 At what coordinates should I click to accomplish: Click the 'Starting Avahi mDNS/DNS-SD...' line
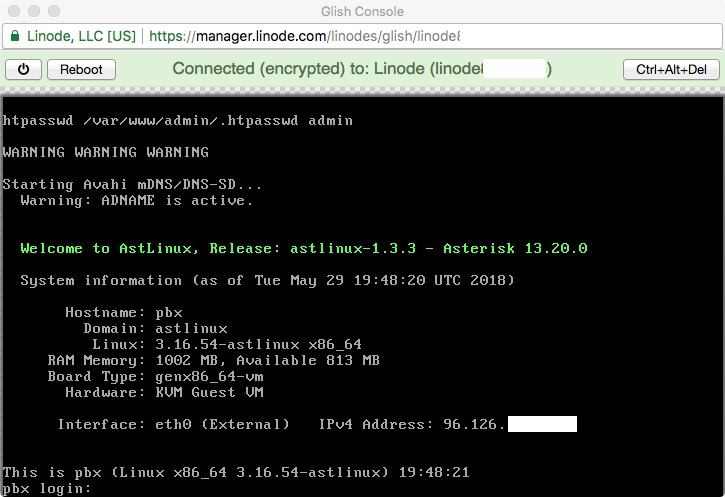[132, 184]
